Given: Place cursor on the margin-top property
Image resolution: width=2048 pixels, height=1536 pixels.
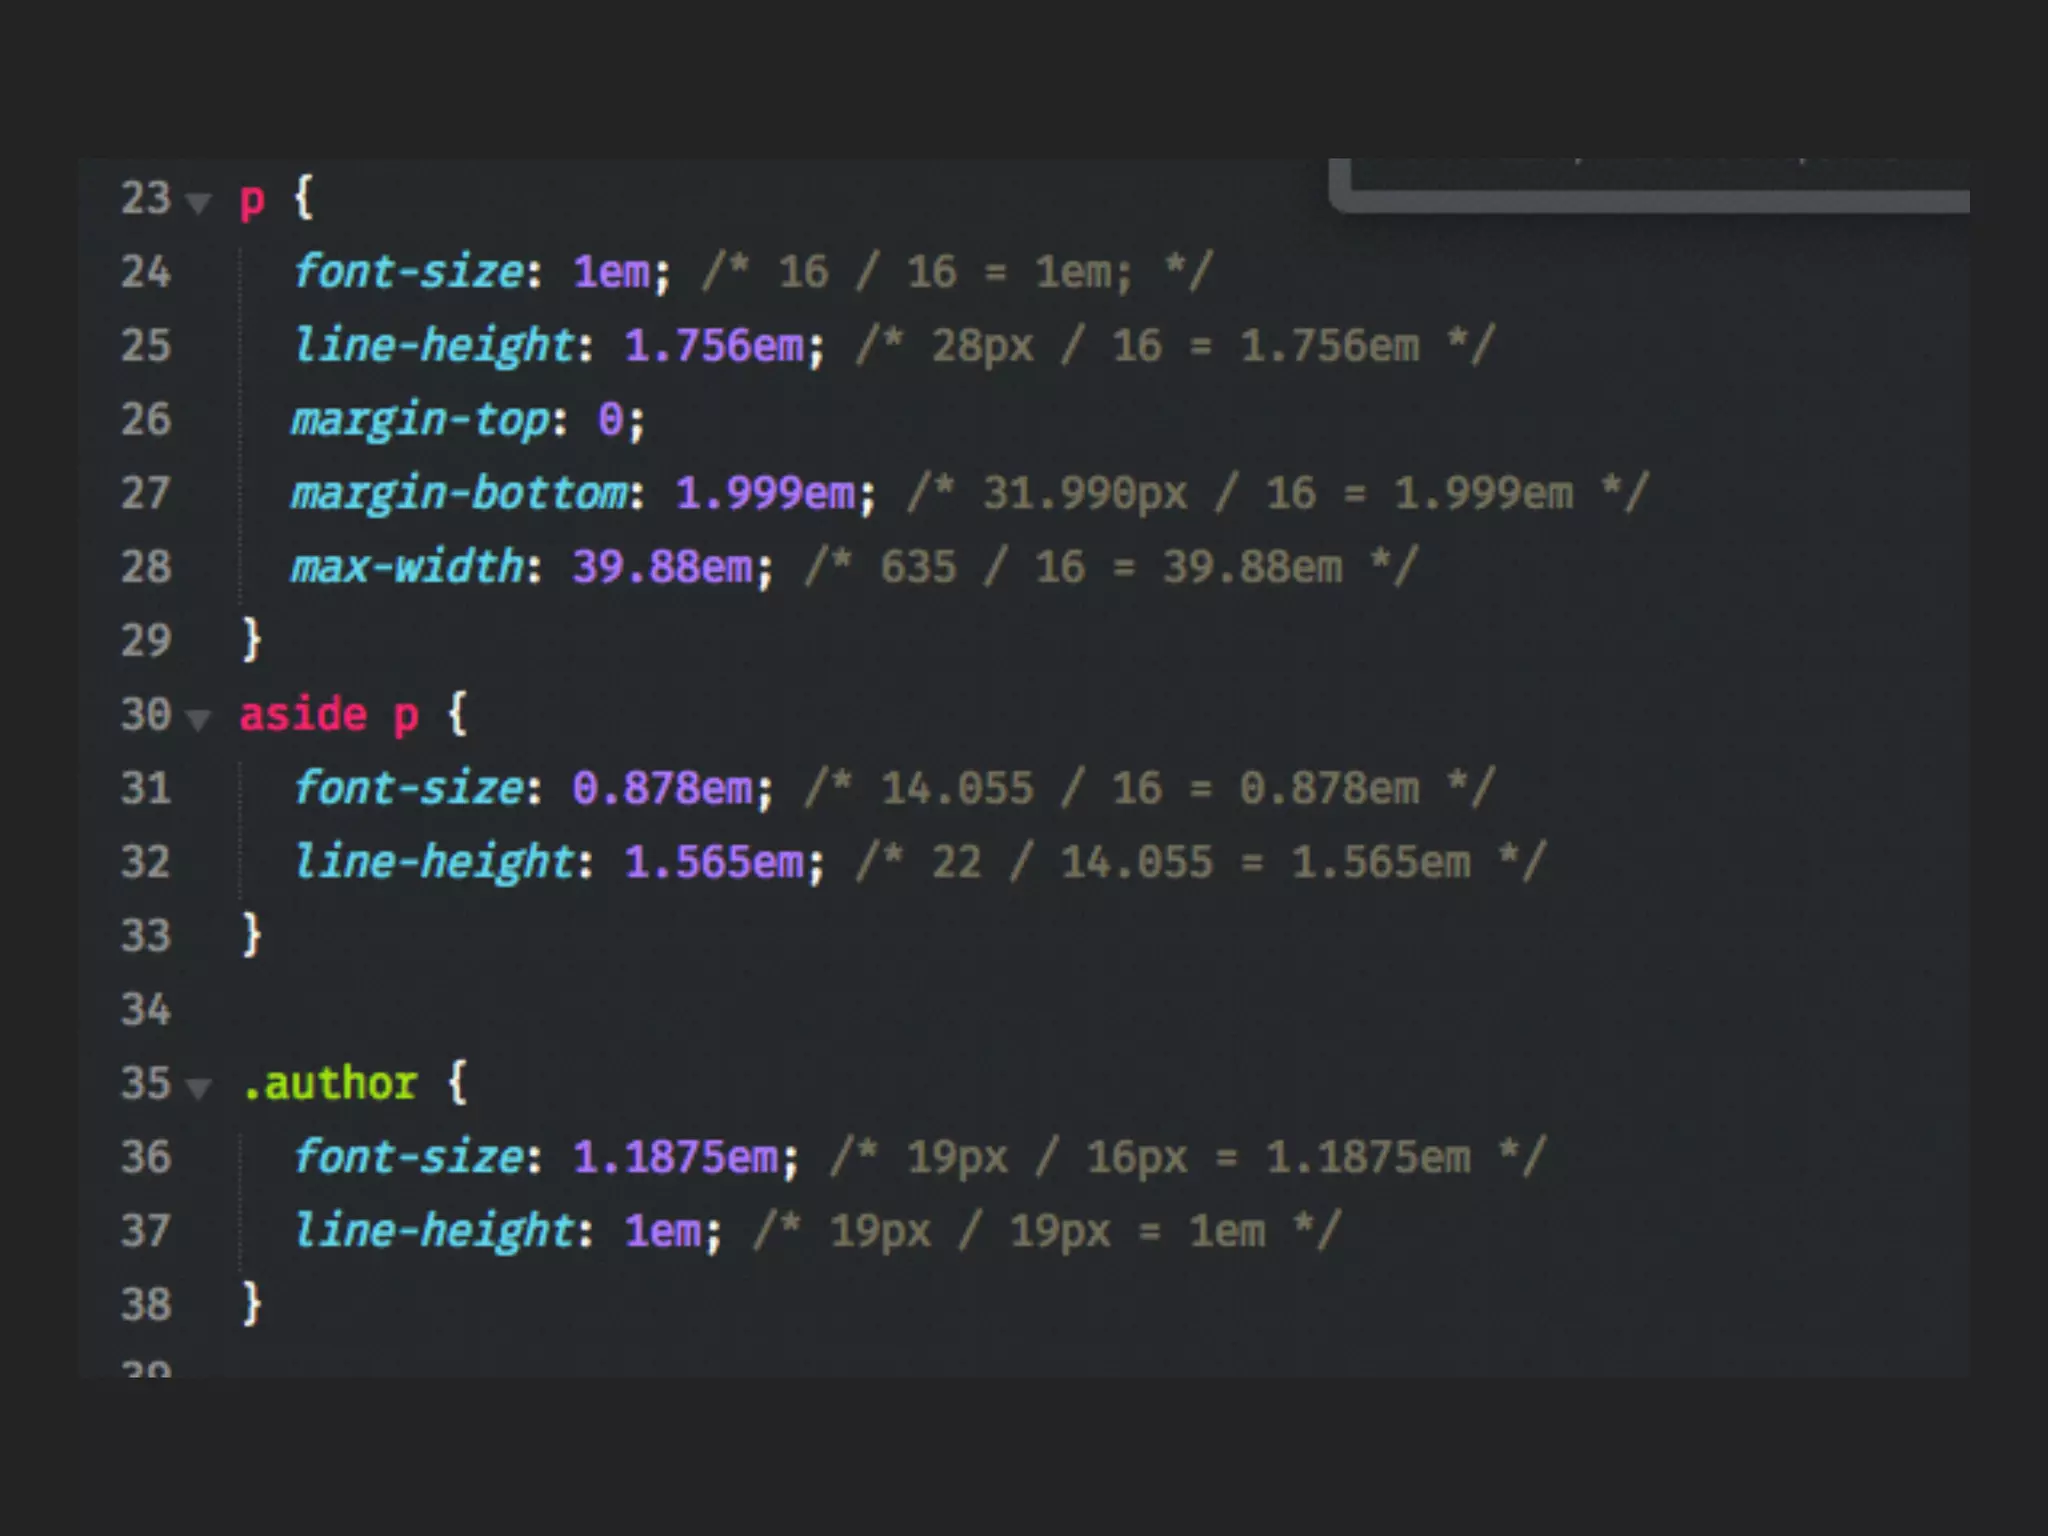Looking at the screenshot, I should pos(420,420).
